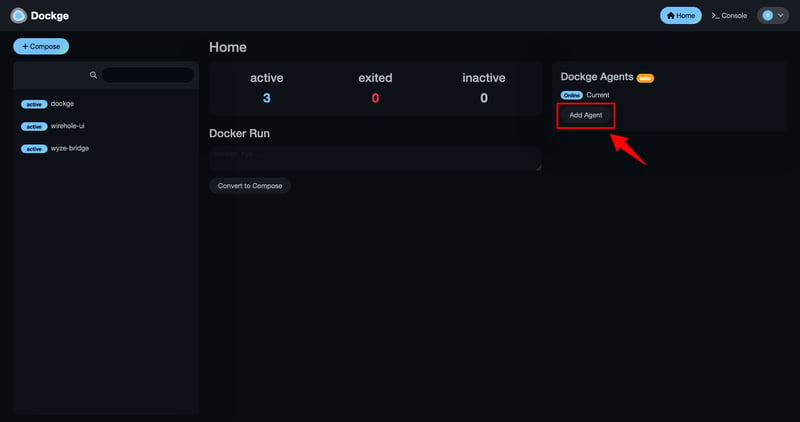This screenshot has height=422, width=800.
Task: Focus the stack search field
Action: [148, 75]
